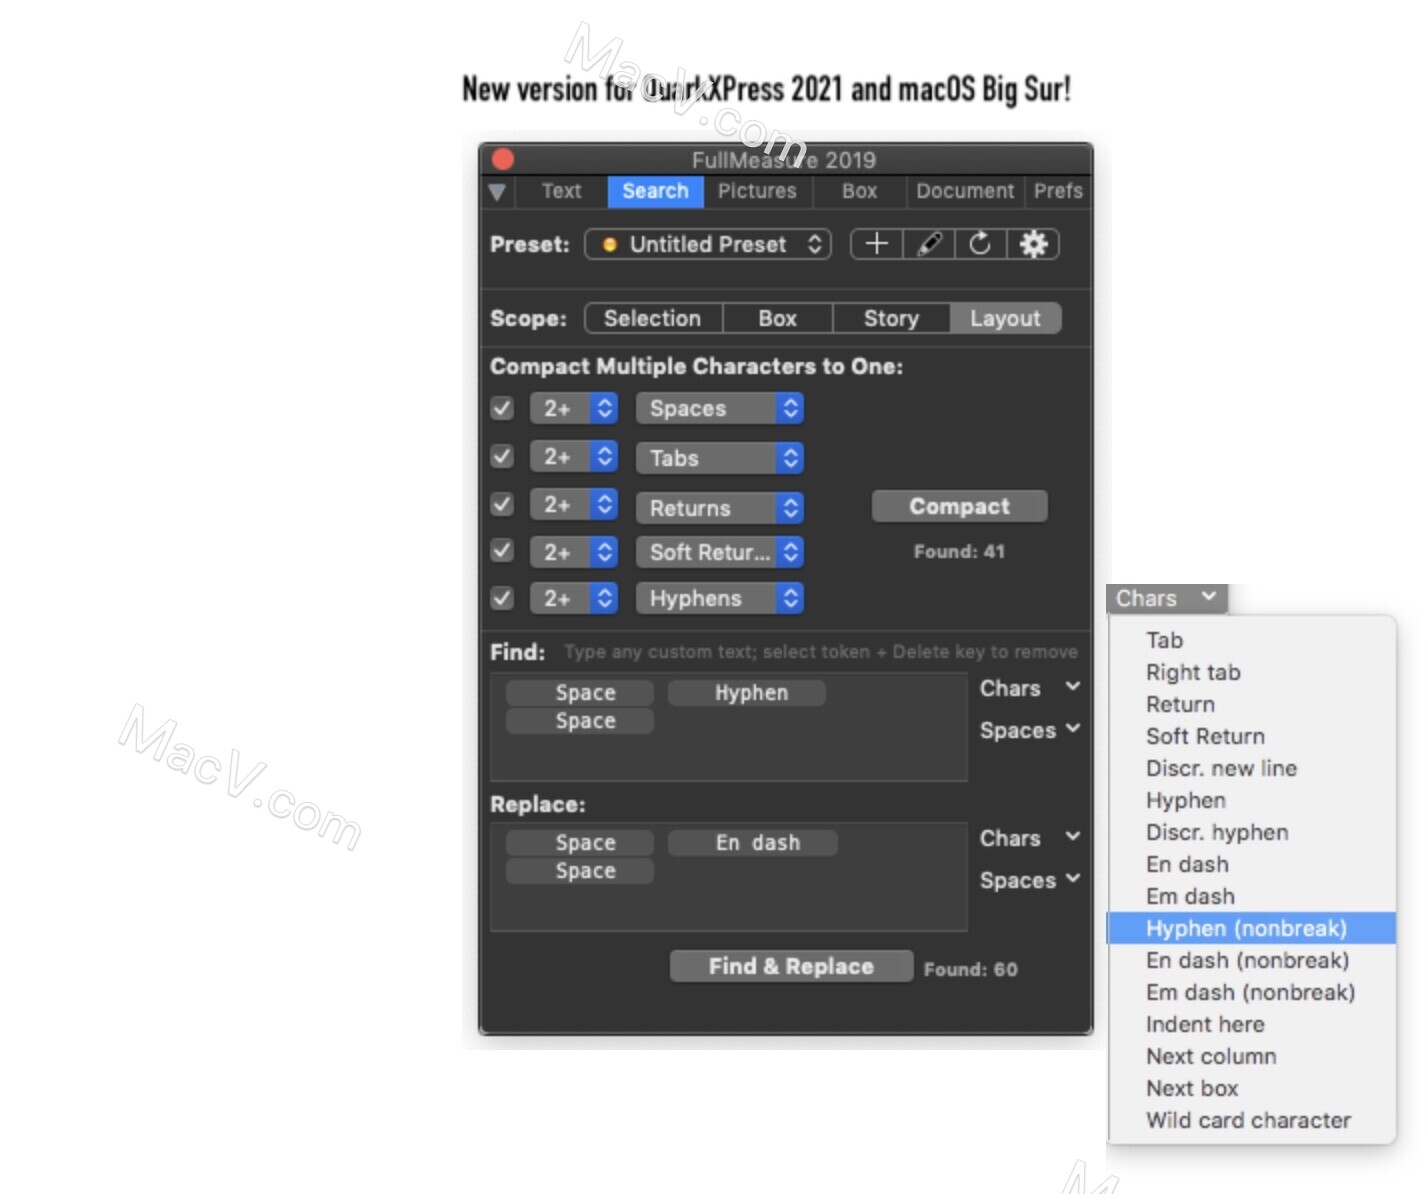The width and height of the screenshot is (1426, 1194).
Task: Choose Hyphen (nonbreak) menu item
Action: point(1251,928)
